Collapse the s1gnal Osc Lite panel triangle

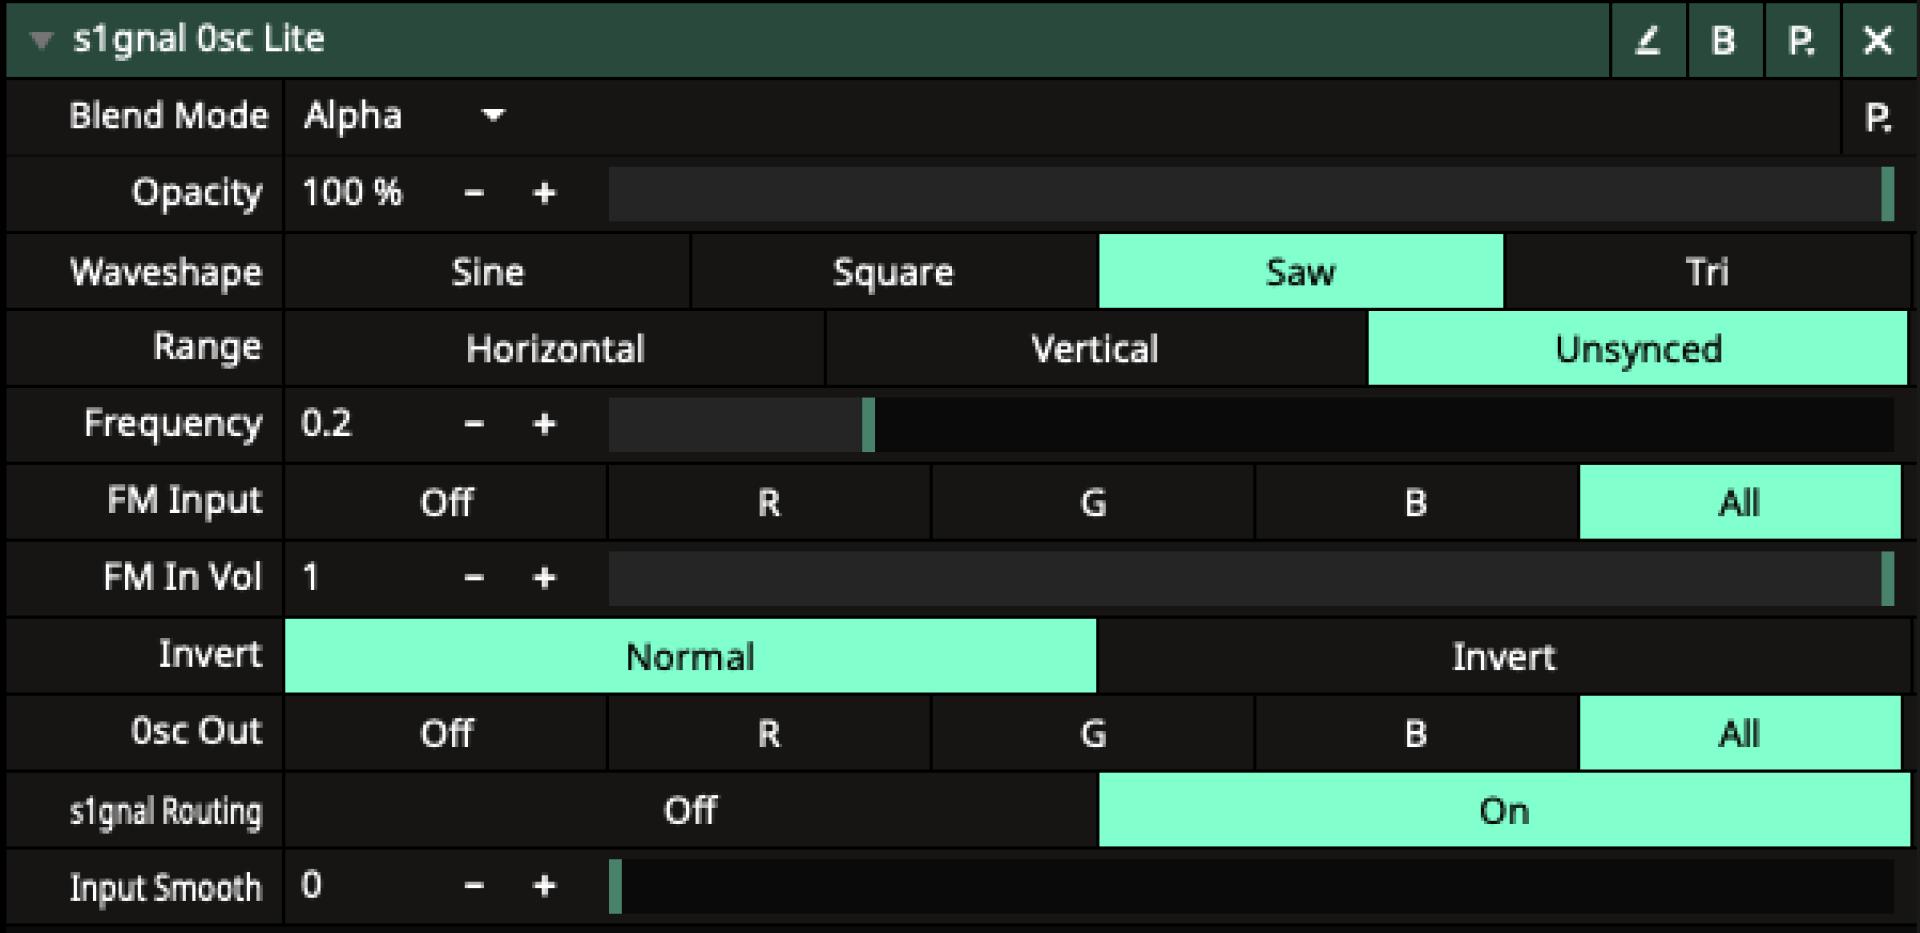[x=41, y=40]
